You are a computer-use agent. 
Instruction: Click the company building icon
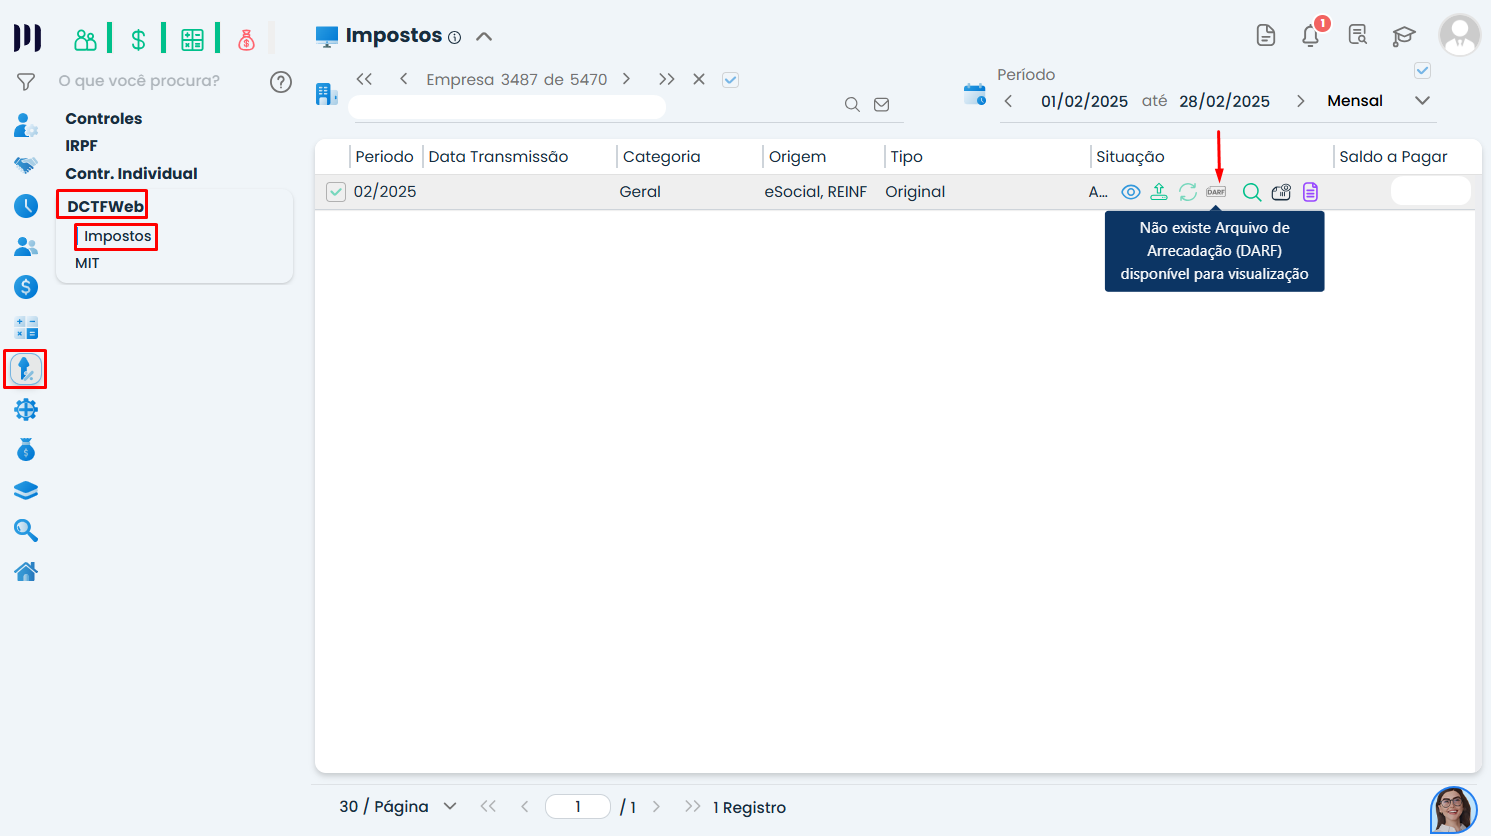(x=326, y=94)
